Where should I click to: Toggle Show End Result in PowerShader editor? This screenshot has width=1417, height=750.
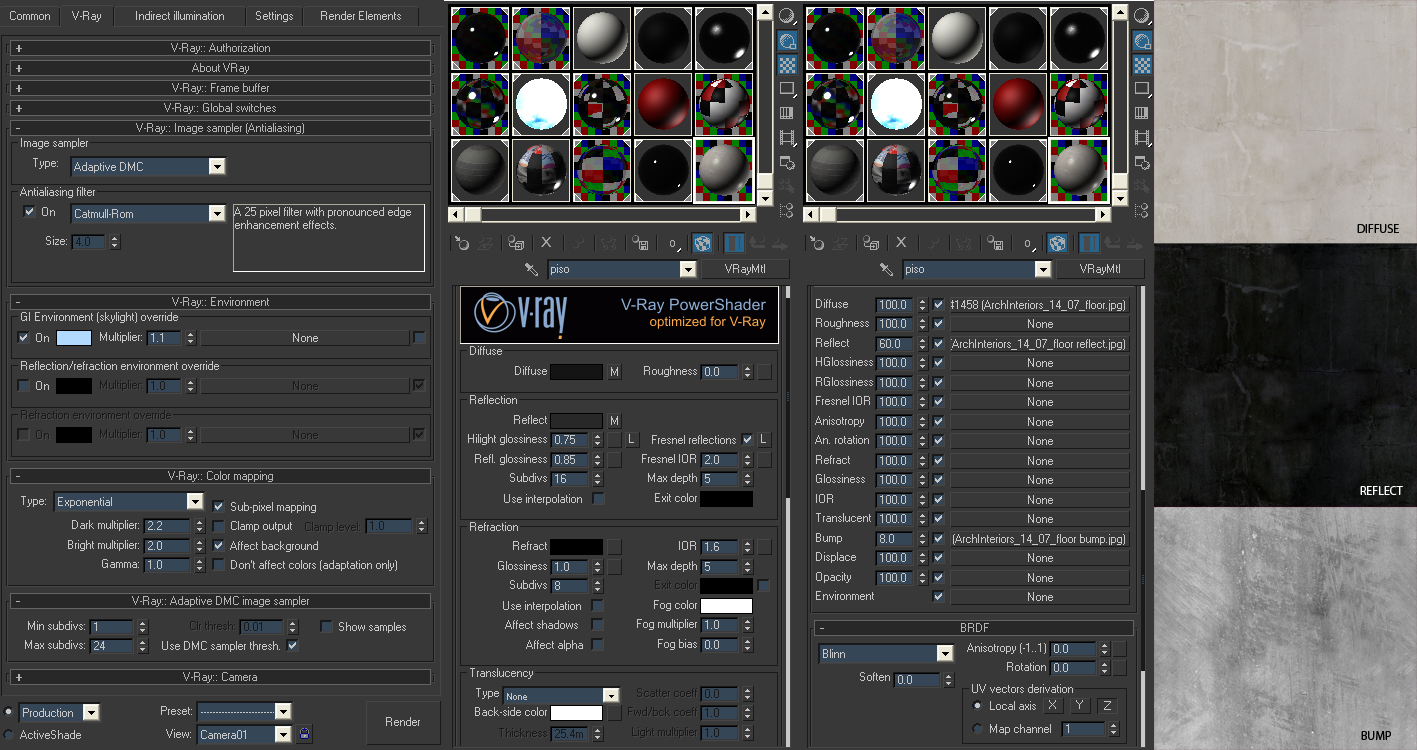(734, 242)
